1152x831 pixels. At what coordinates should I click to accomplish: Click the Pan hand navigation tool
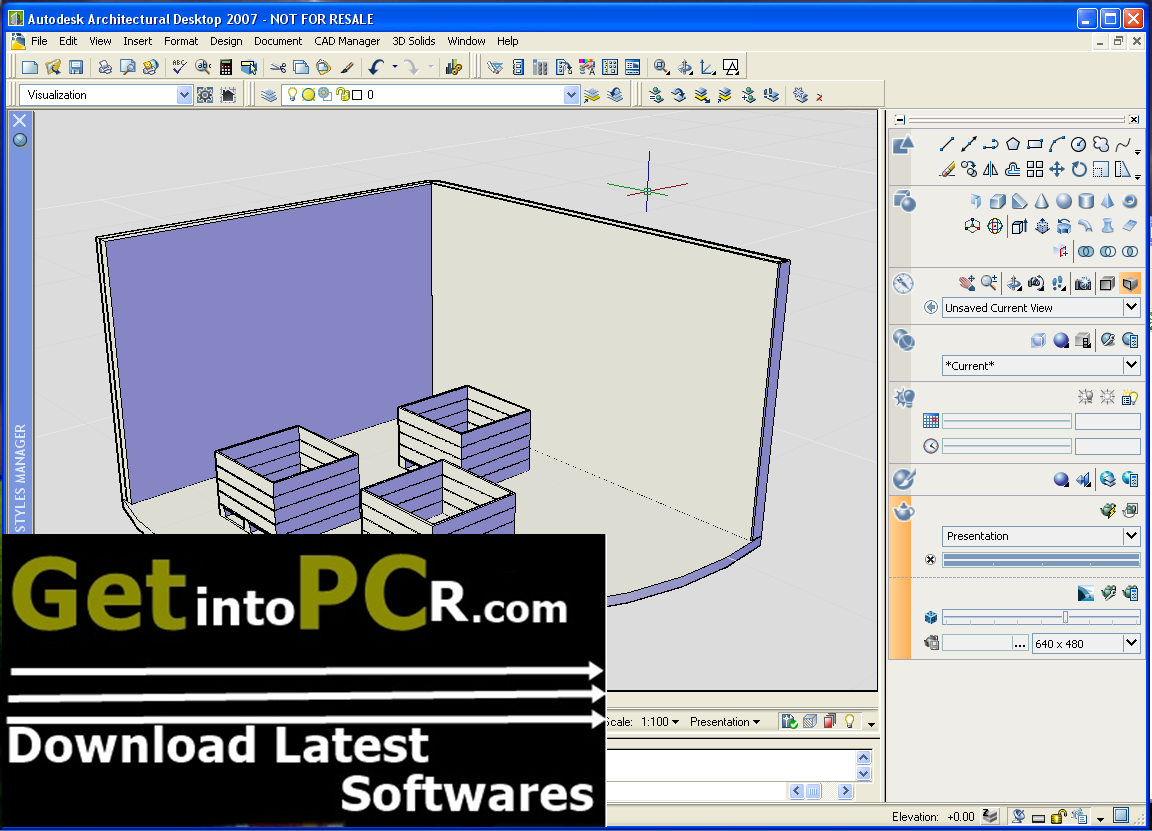(967, 283)
